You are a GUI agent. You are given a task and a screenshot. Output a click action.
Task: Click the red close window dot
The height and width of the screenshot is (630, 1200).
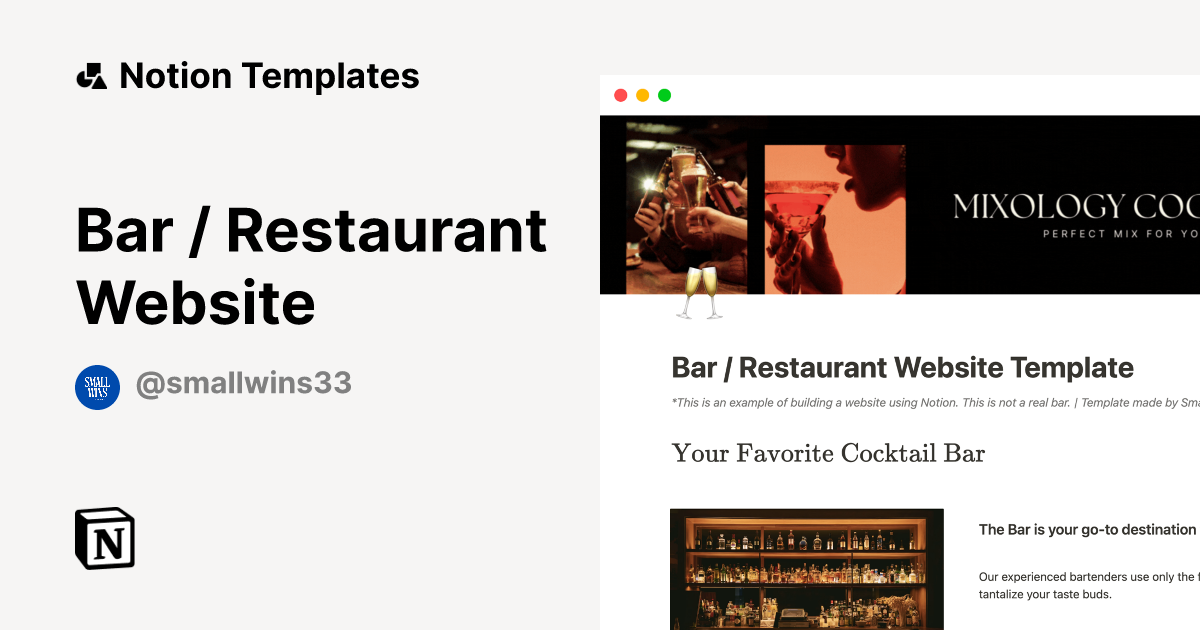pos(620,95)
